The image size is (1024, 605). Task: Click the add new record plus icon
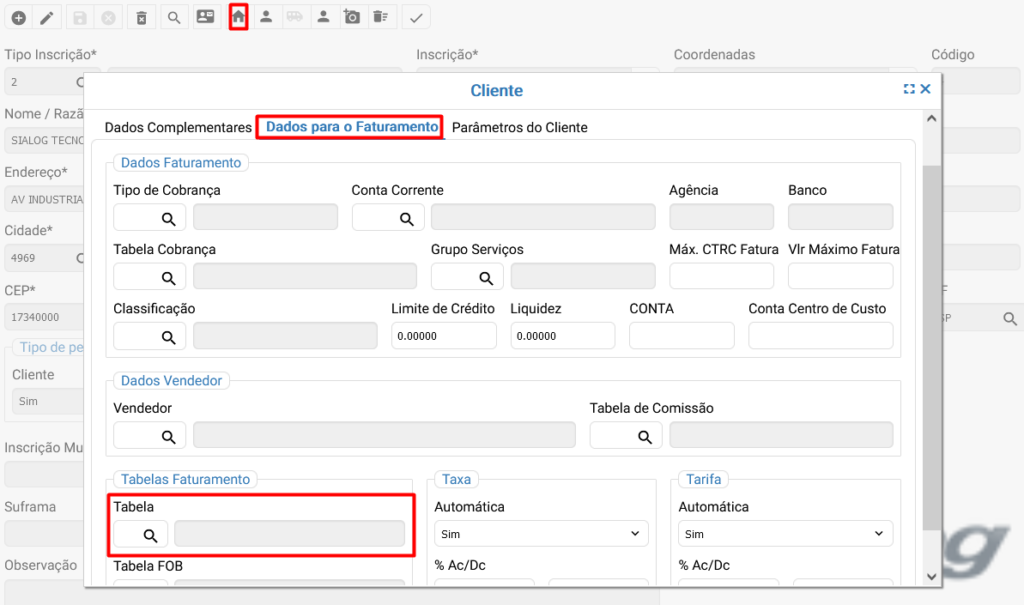pos(18,17)
